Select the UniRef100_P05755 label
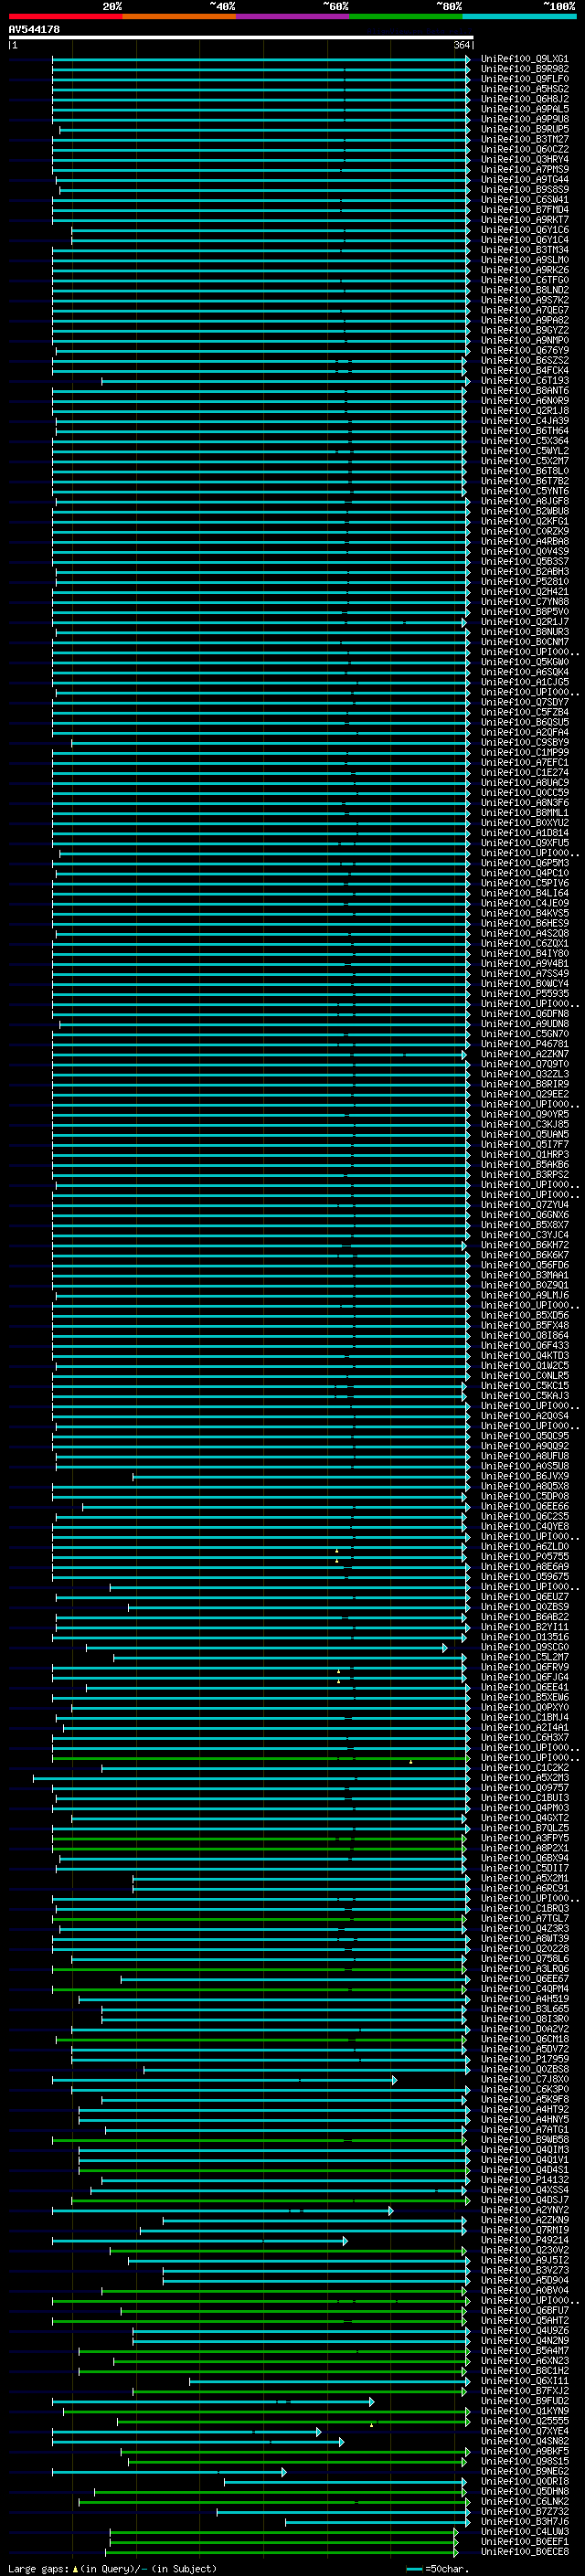 tap(524, 1556)
